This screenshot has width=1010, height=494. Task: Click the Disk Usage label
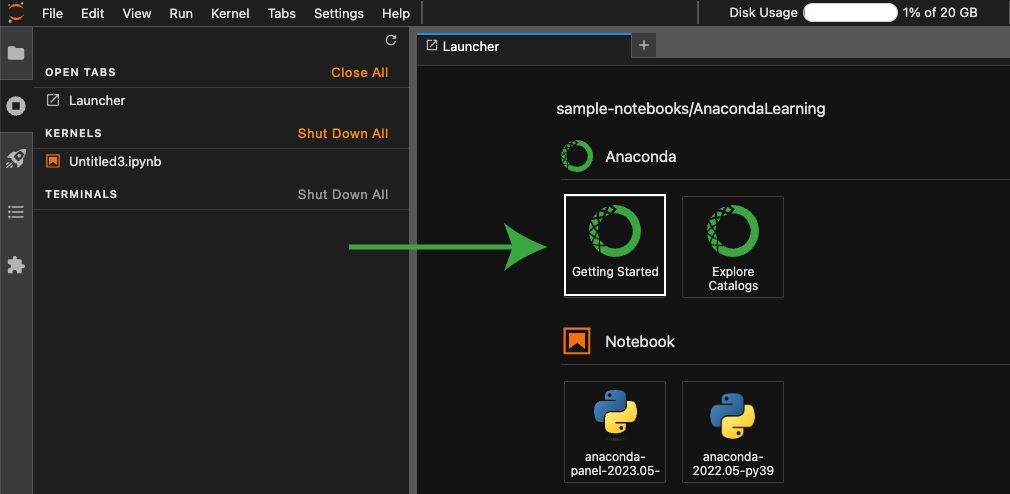click(763, 13)
